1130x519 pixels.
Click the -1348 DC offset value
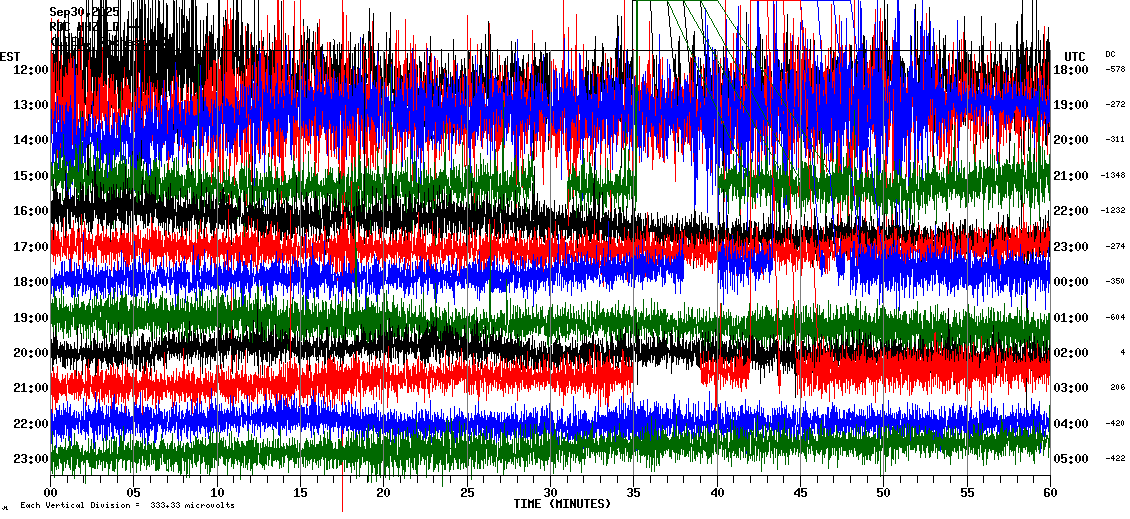(x=1113, y=176)
